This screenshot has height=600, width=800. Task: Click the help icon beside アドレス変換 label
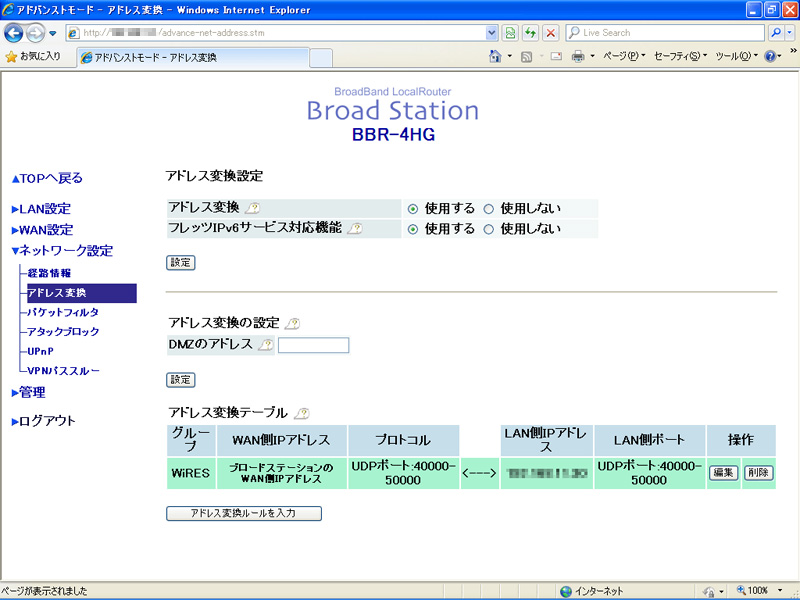point(253,208)
